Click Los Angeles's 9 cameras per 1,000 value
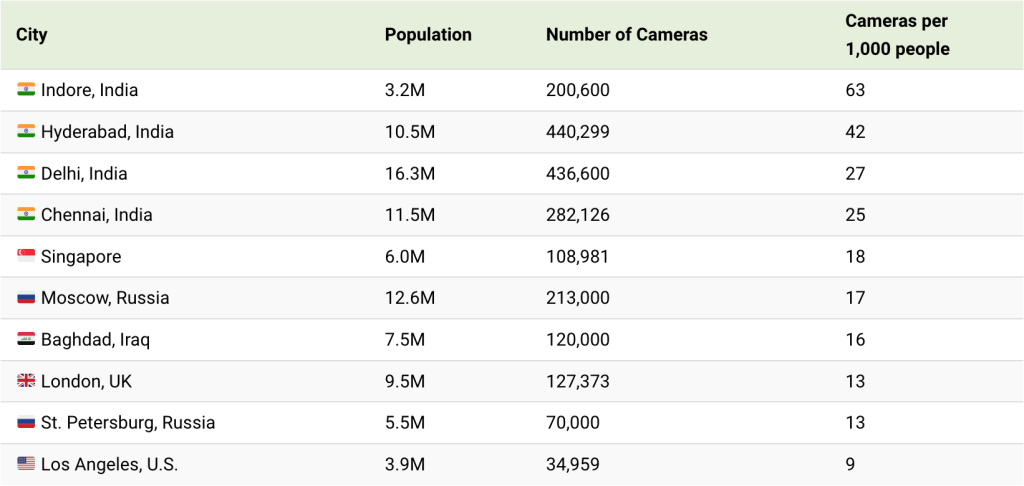The image size is (1024, 486). (x=850, y=464)
